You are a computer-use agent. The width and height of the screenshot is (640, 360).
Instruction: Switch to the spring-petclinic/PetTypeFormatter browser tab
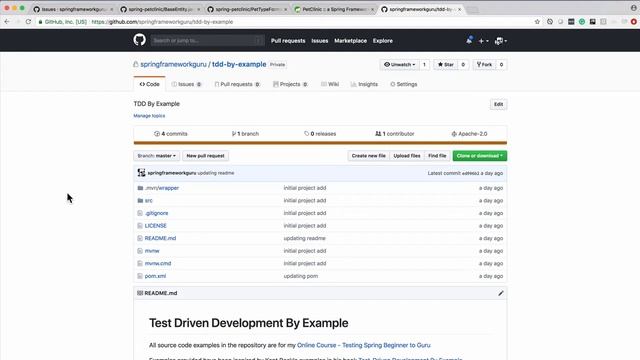(x=247, y=9)
